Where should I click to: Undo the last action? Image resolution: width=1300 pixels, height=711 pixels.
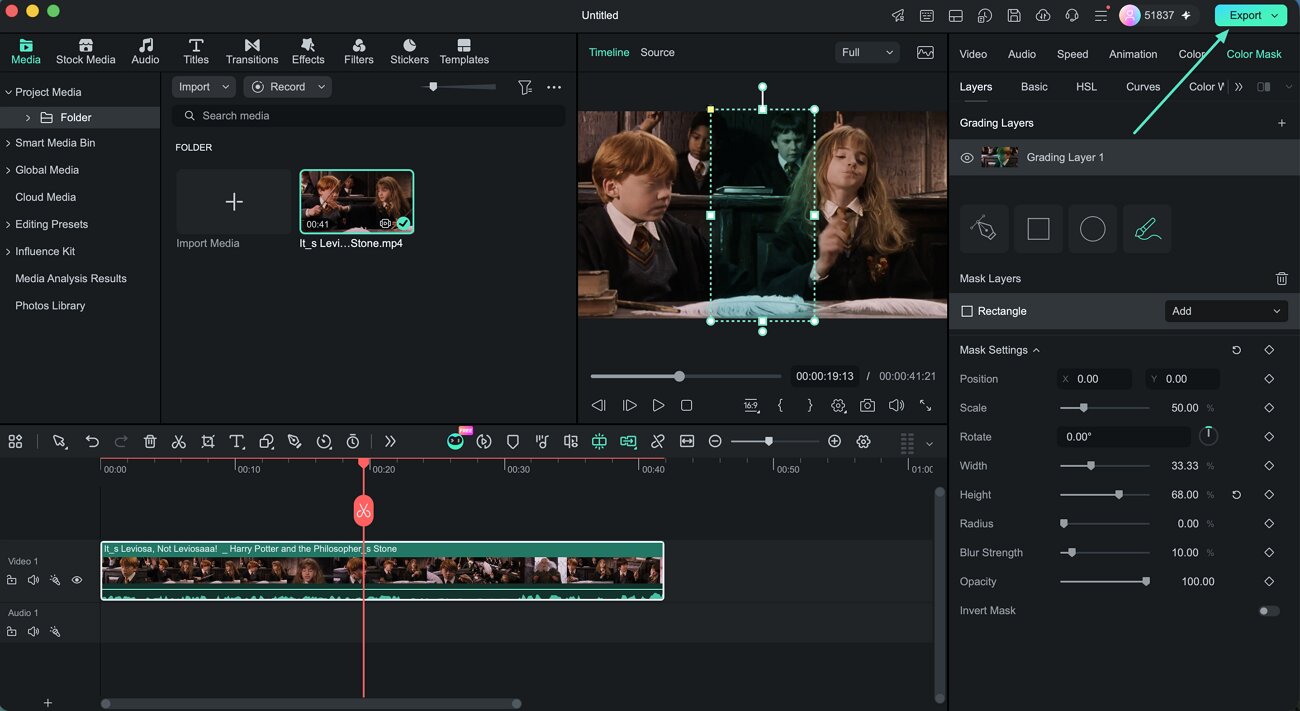92,441
